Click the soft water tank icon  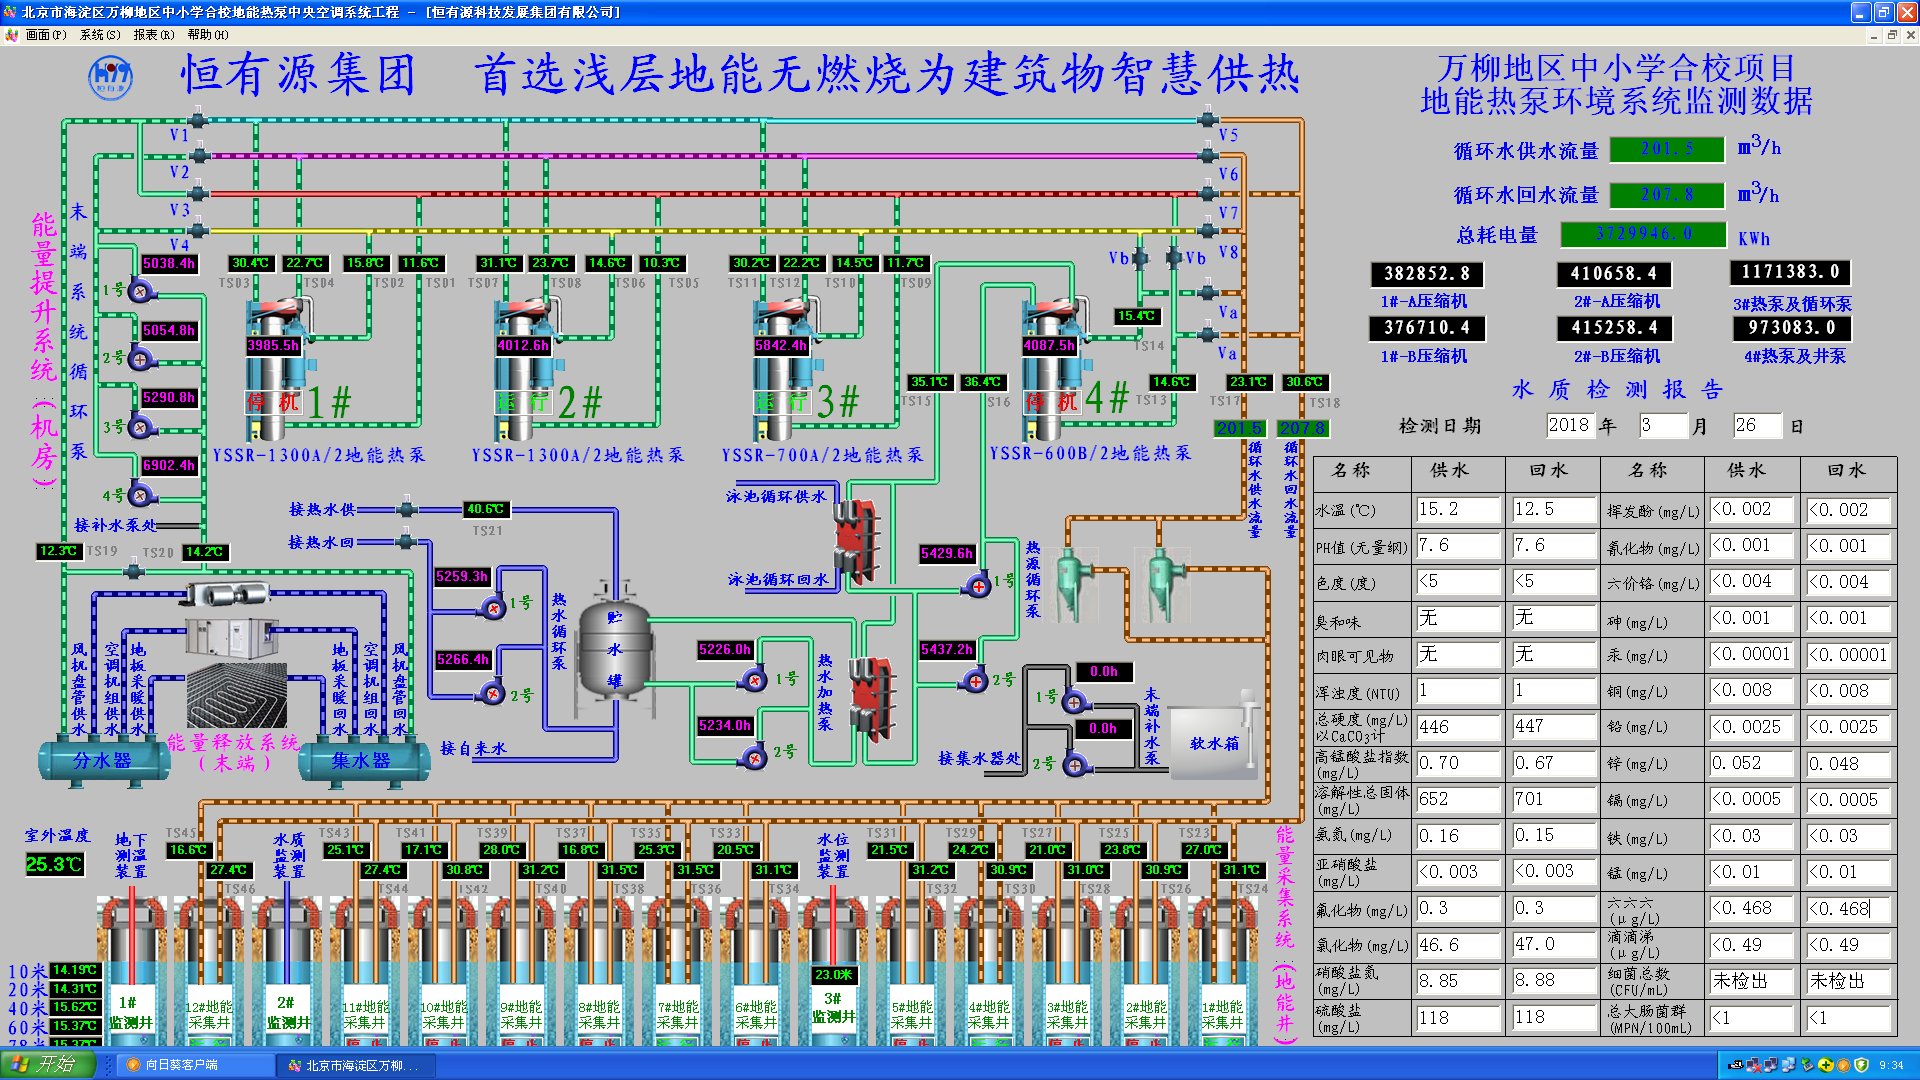pyautogui.click(x=1214, y=741)
